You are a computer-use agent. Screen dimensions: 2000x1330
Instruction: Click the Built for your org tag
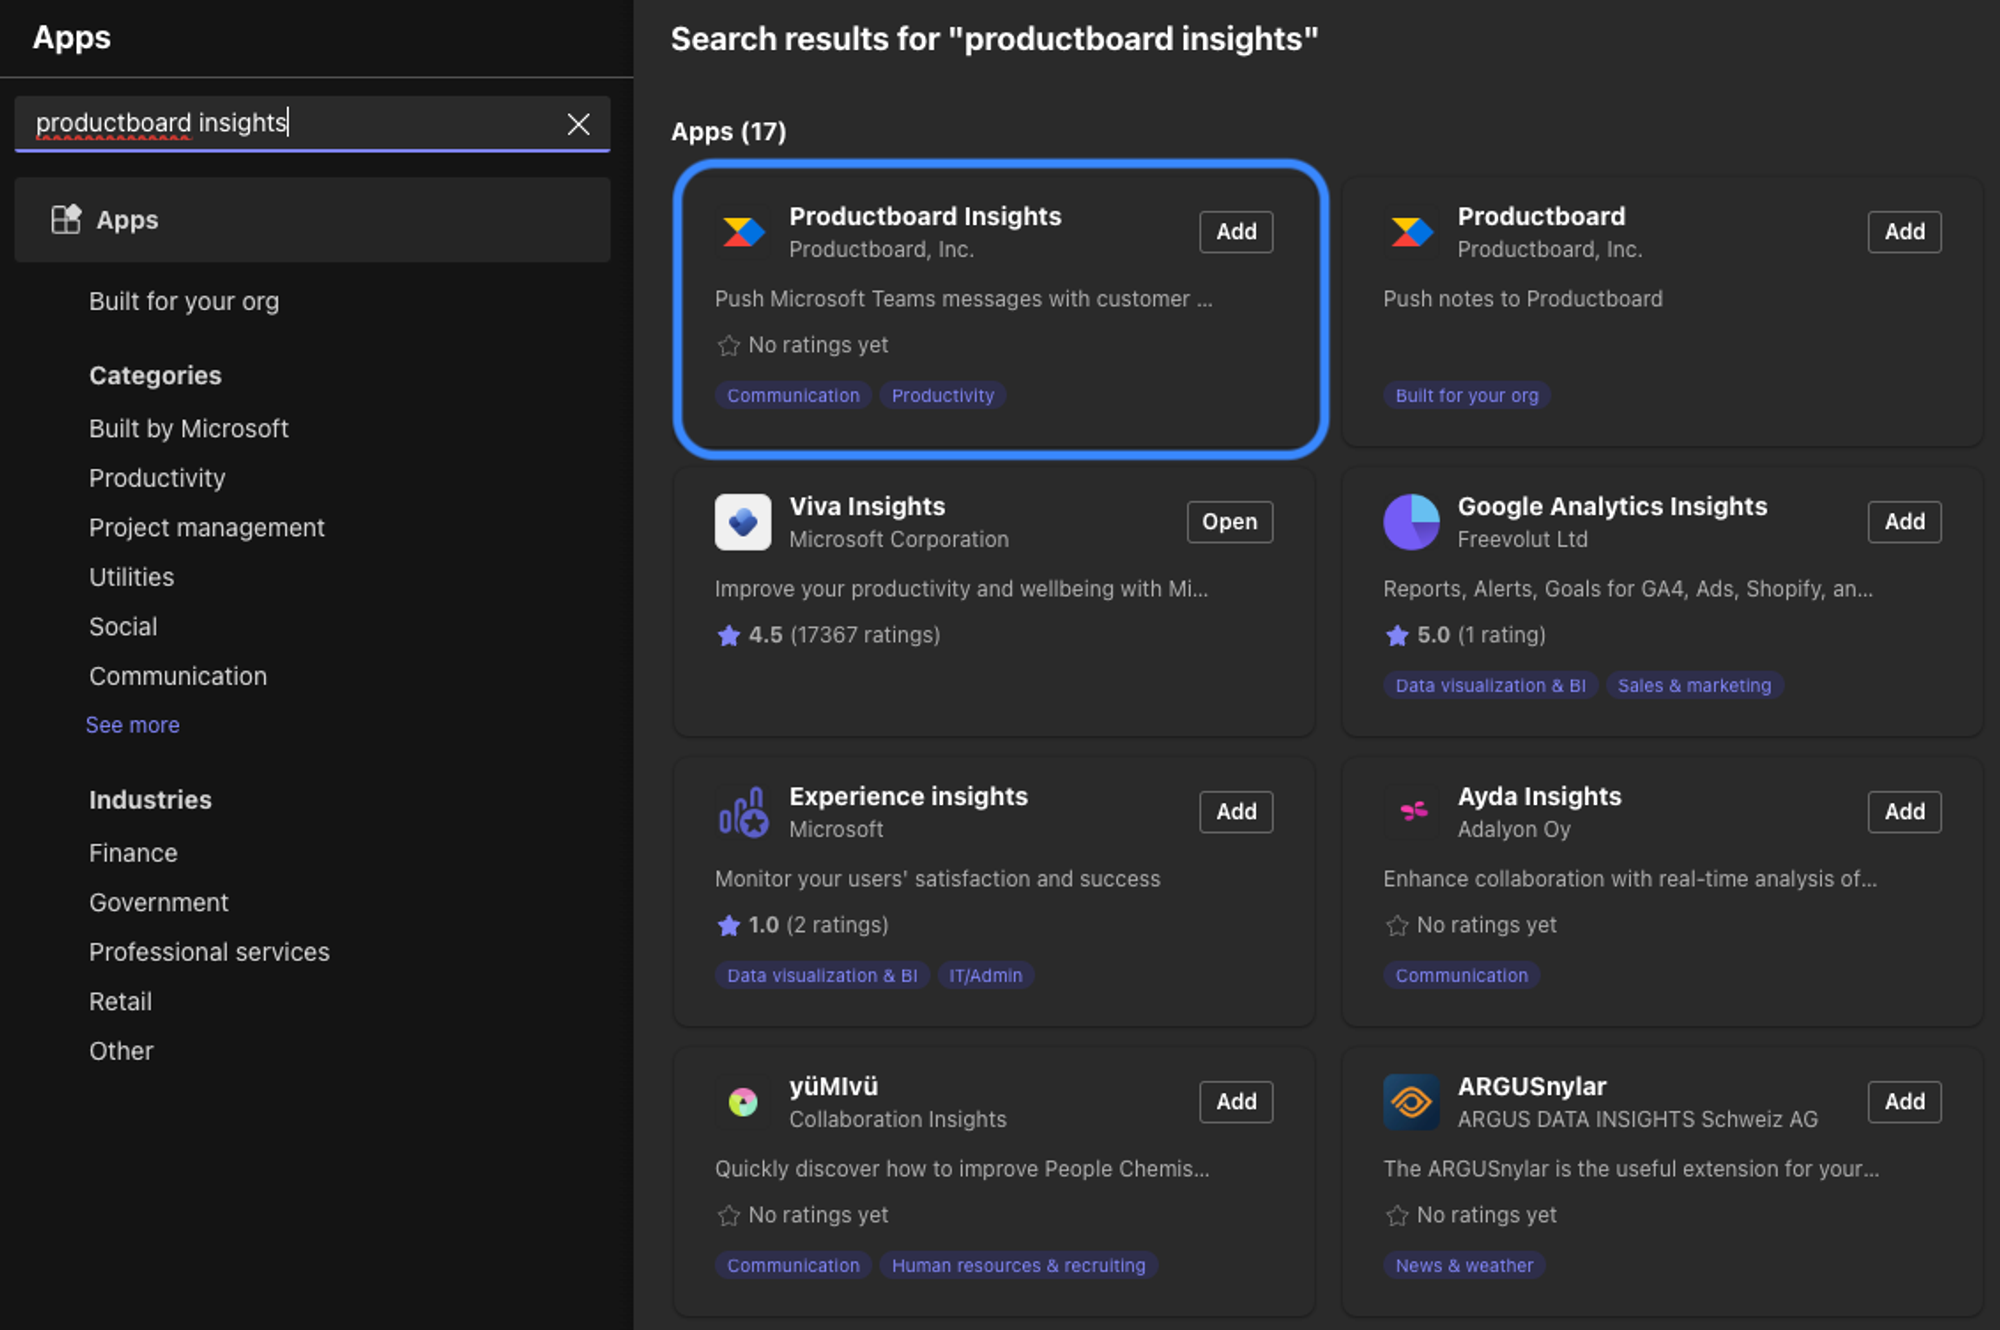pos(1466,395)
